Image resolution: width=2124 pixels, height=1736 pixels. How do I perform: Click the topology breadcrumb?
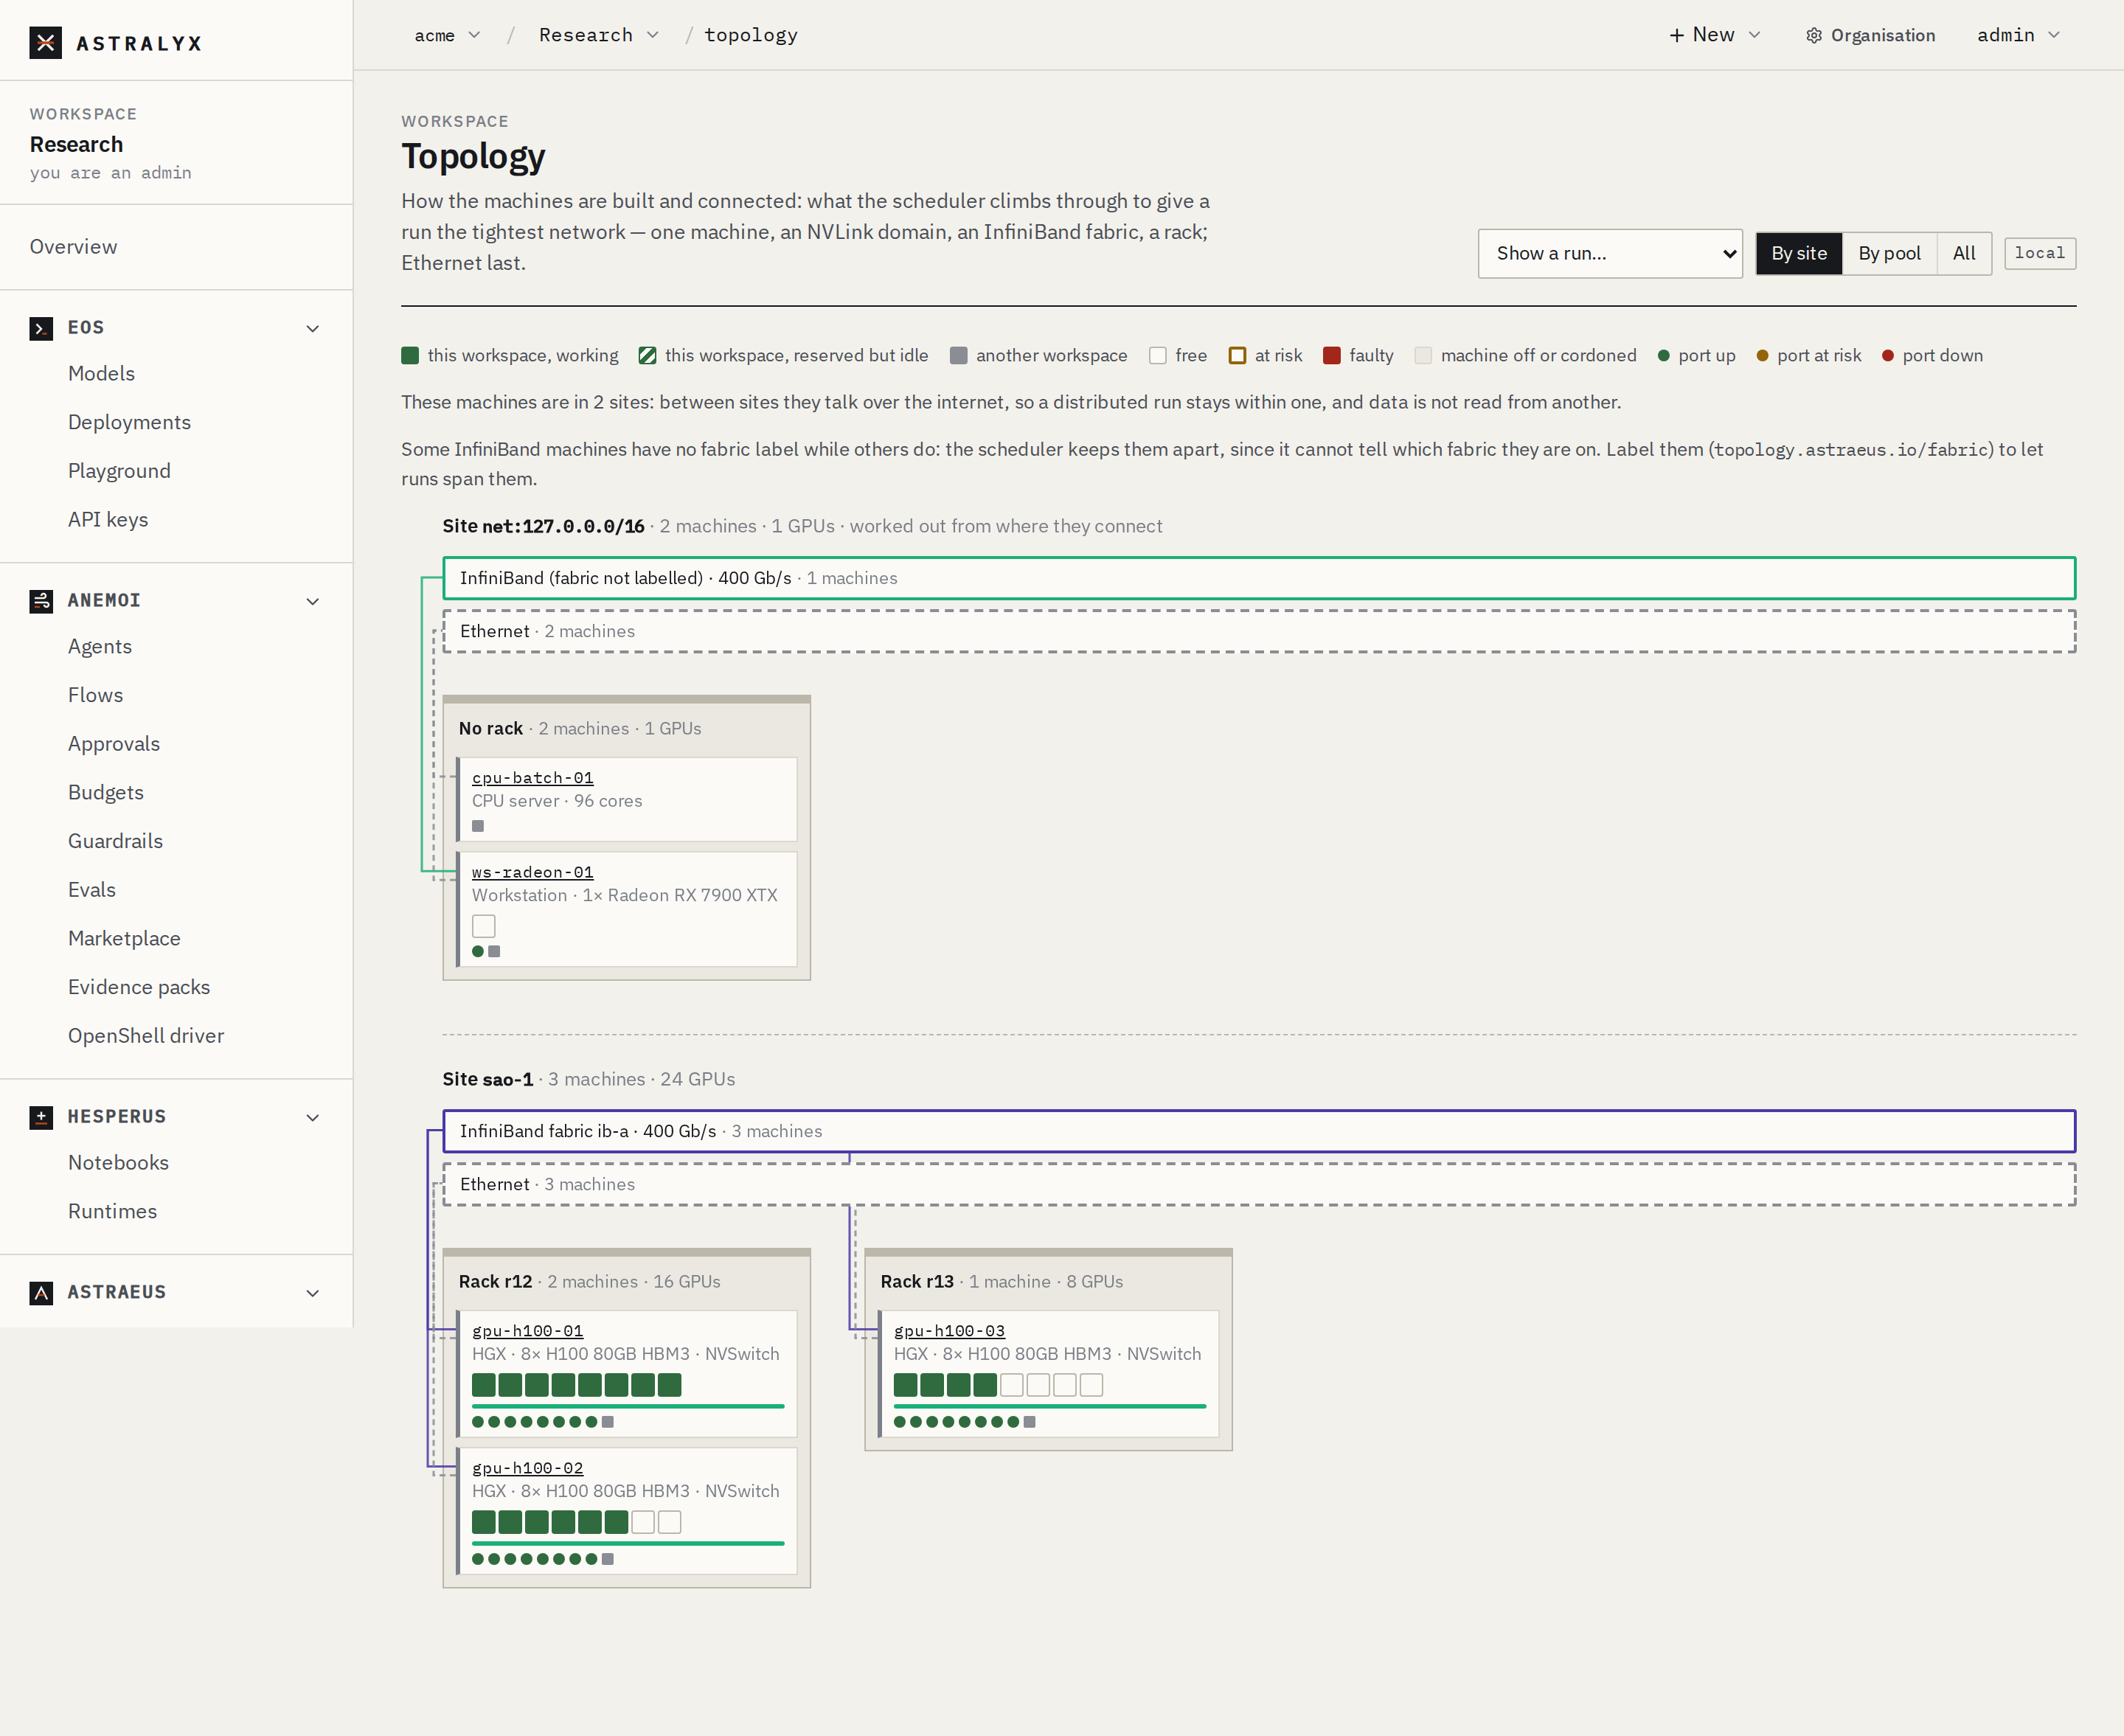[751, 35]
